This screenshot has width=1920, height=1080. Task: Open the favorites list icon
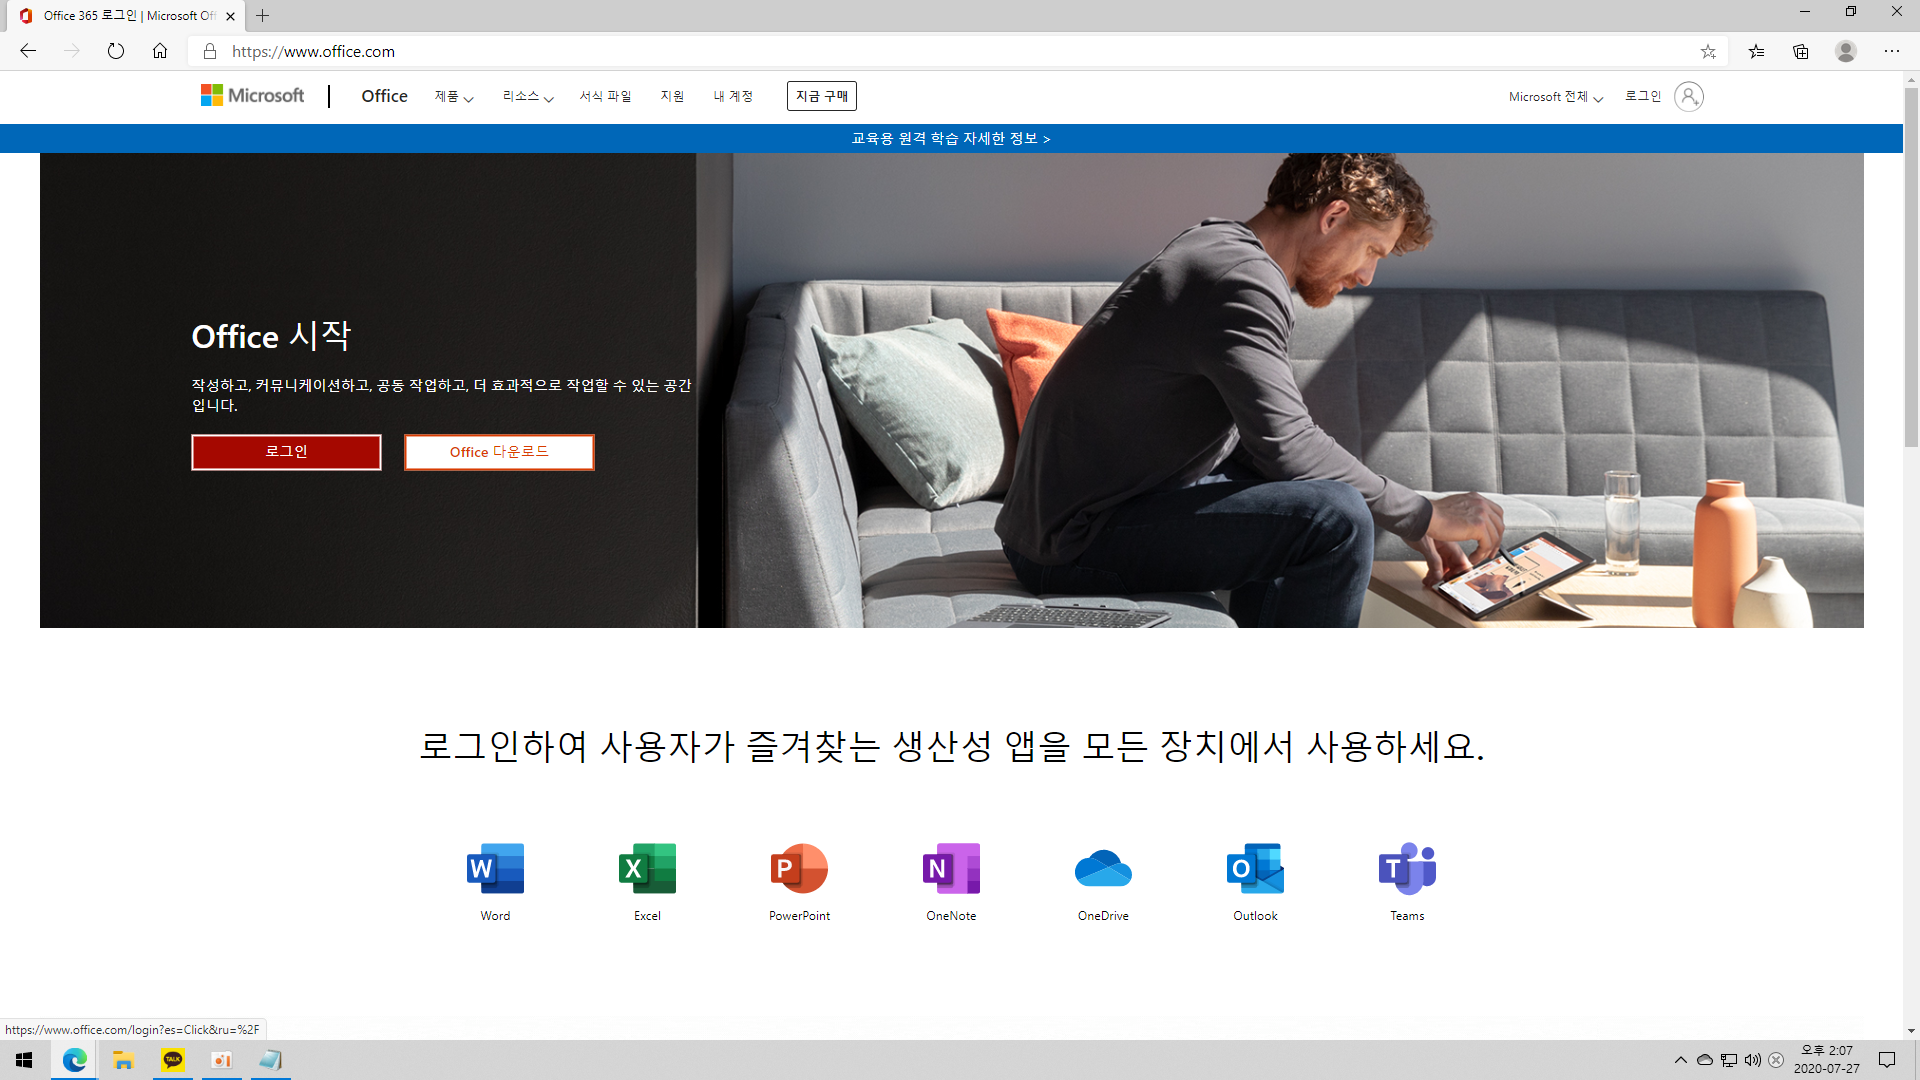pyautogui.click(x=1756, y=51)
